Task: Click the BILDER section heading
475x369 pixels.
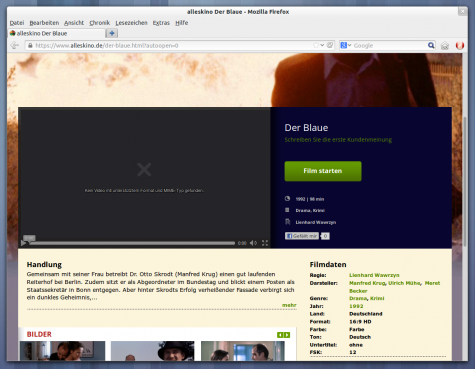Action: point(39,334)
